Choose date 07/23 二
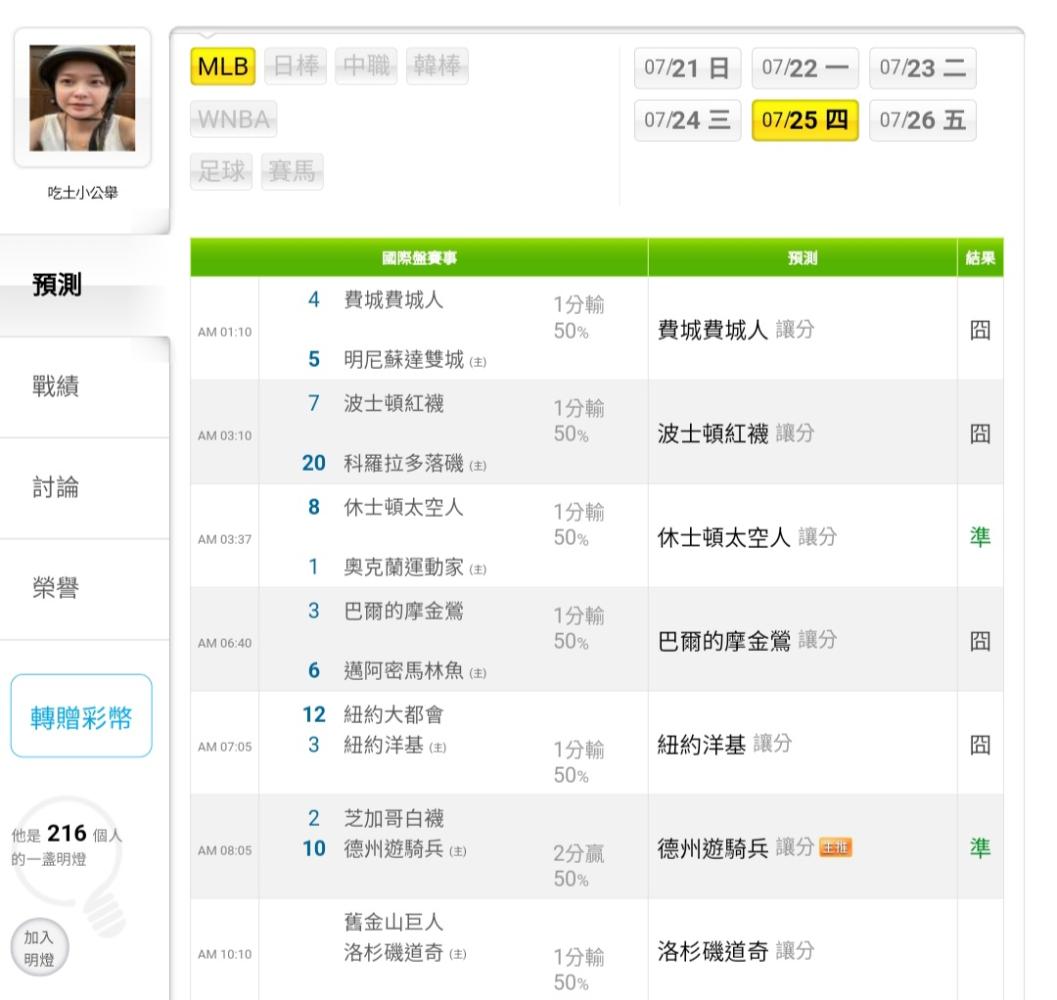Screen dimensions: 1057x1000 tap(923, 68)
